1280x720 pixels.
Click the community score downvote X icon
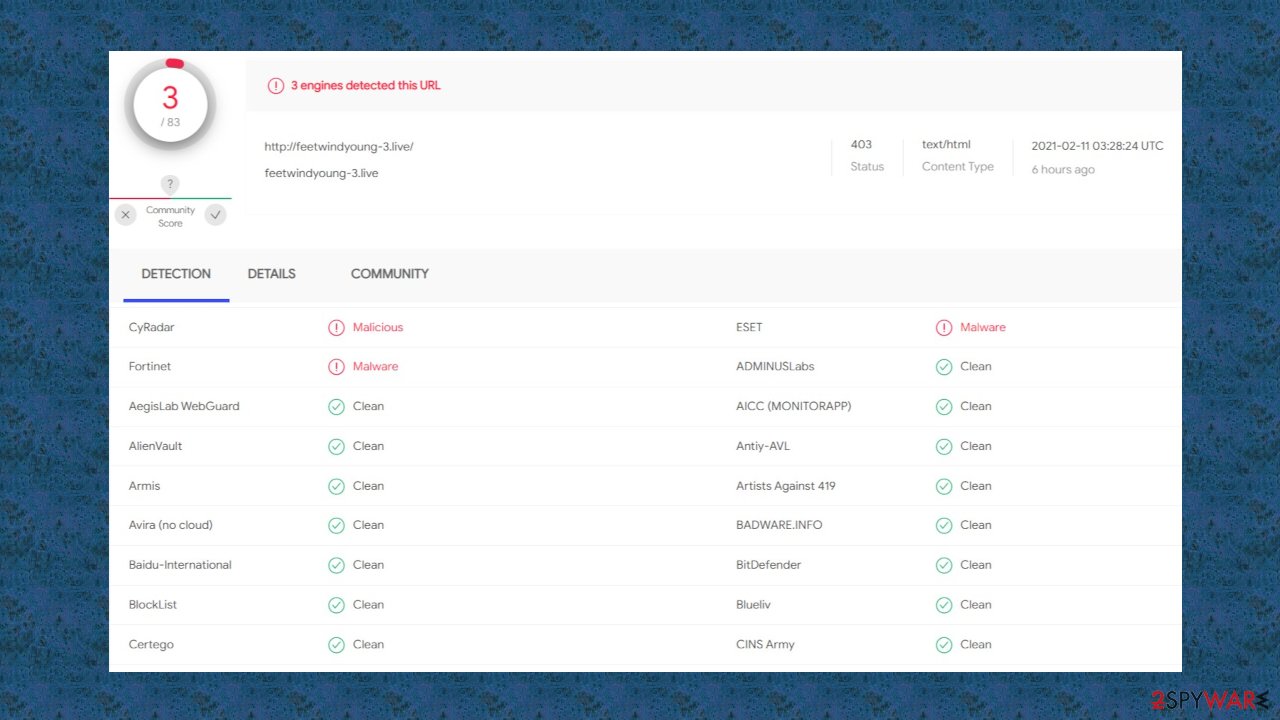125,215
